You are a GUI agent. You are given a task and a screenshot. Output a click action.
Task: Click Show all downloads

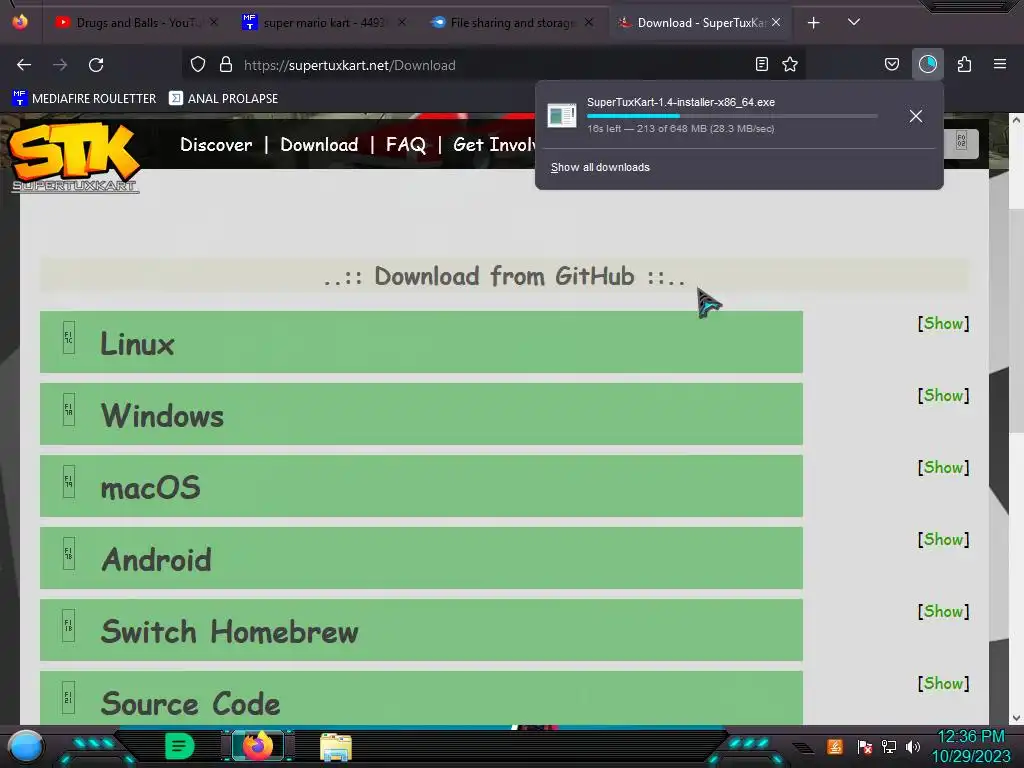(600, 167)
